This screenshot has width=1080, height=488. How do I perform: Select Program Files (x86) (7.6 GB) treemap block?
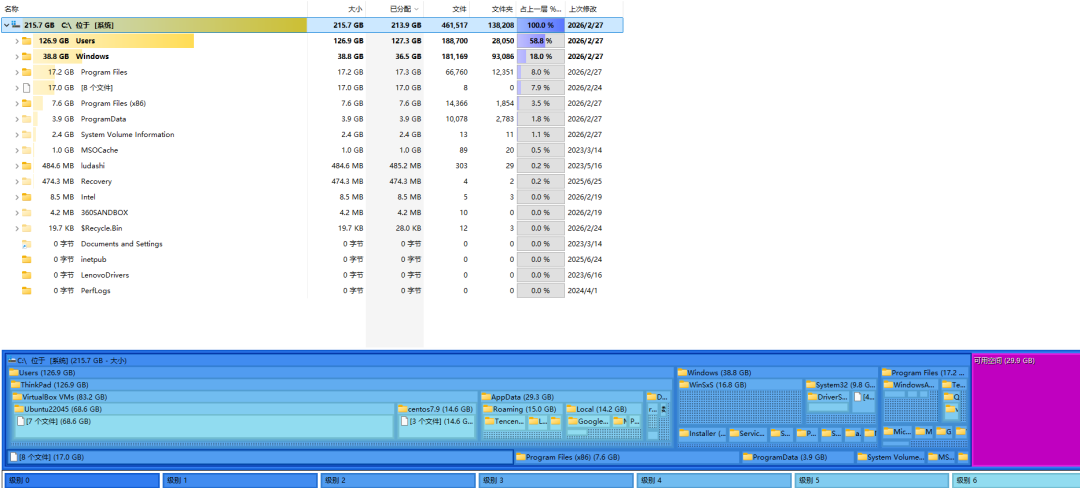point(627,457)
